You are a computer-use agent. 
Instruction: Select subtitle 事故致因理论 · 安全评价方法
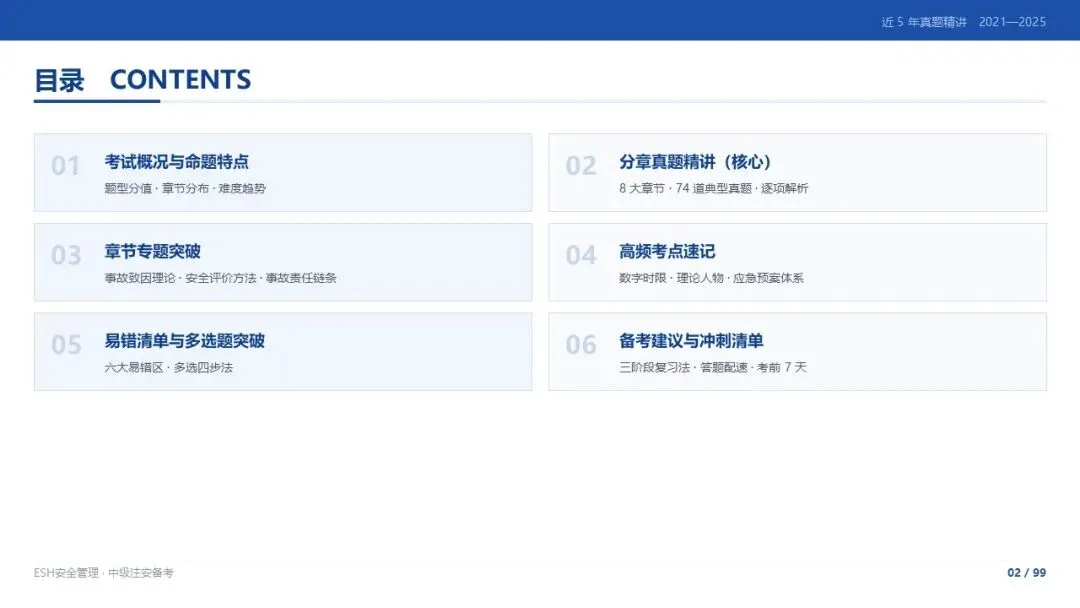pos(180,278)
